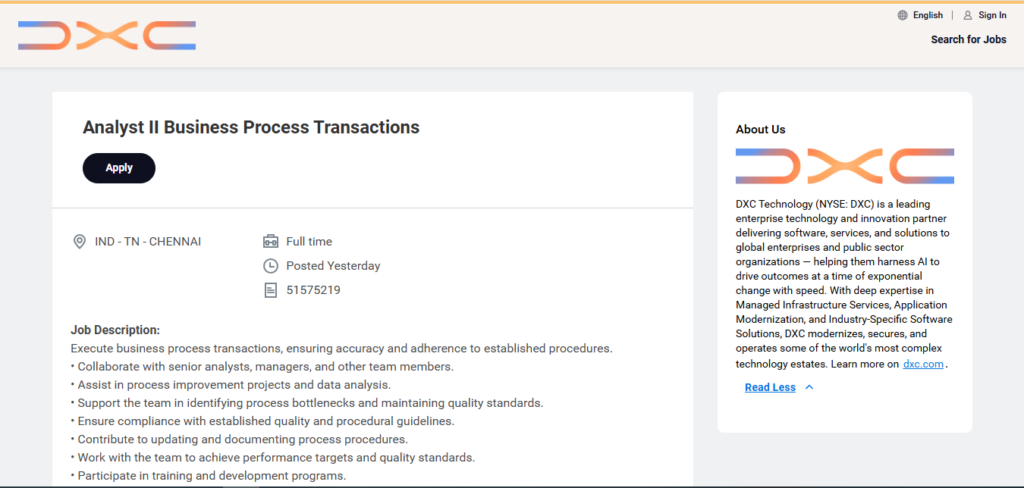Click the IND - TN - CHENNAI location text

(x=148, y=242)
